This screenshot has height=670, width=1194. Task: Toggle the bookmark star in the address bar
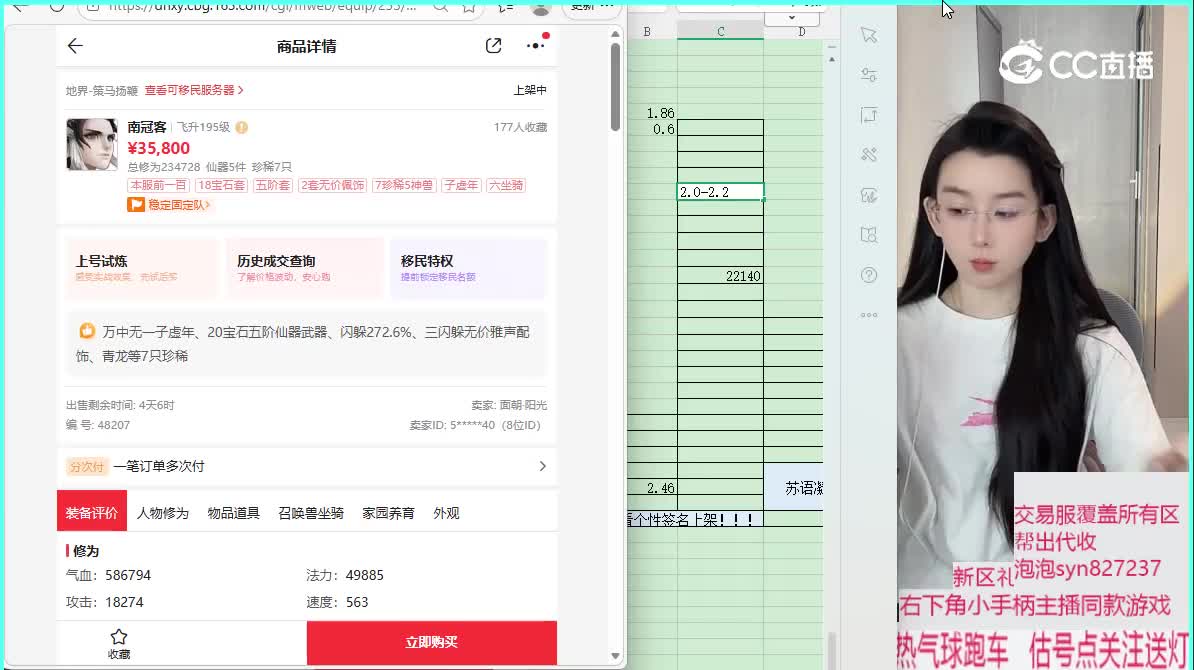coord(467,8)
